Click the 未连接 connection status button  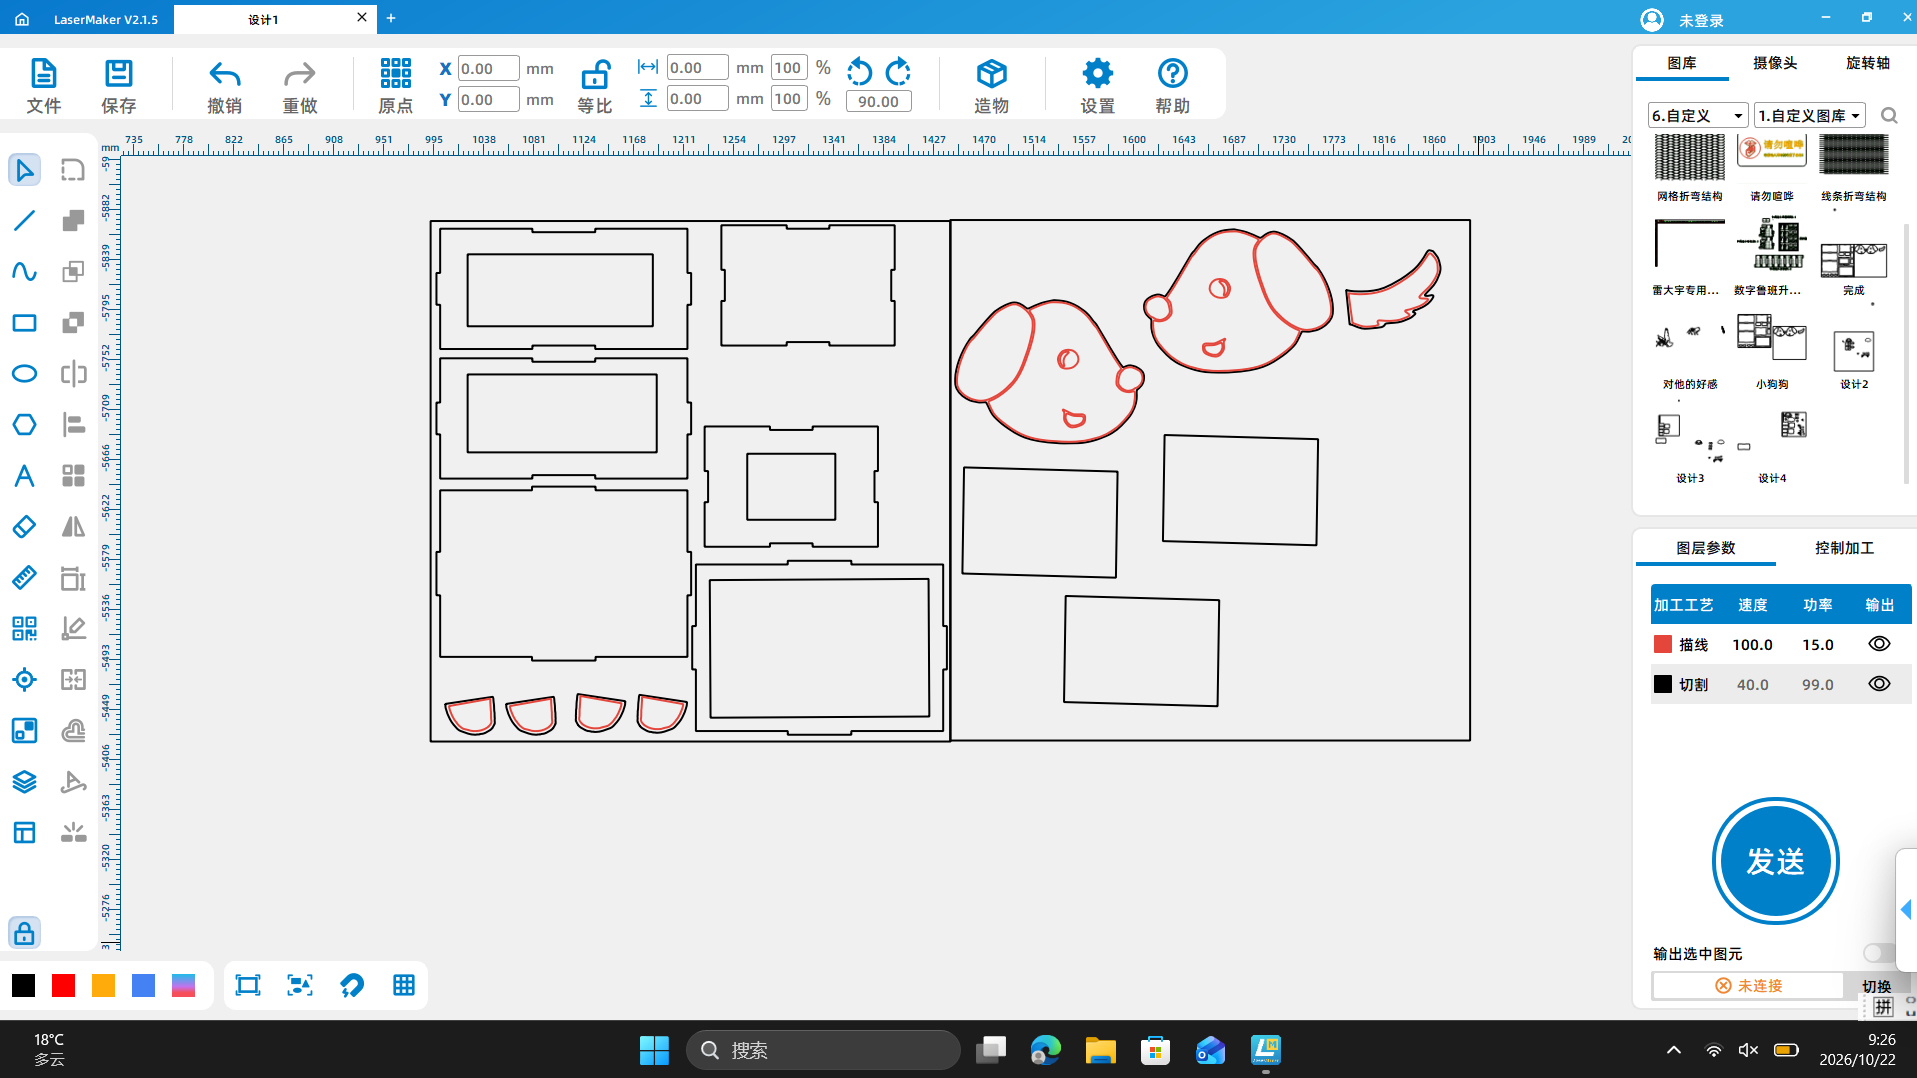point(1748,985)
